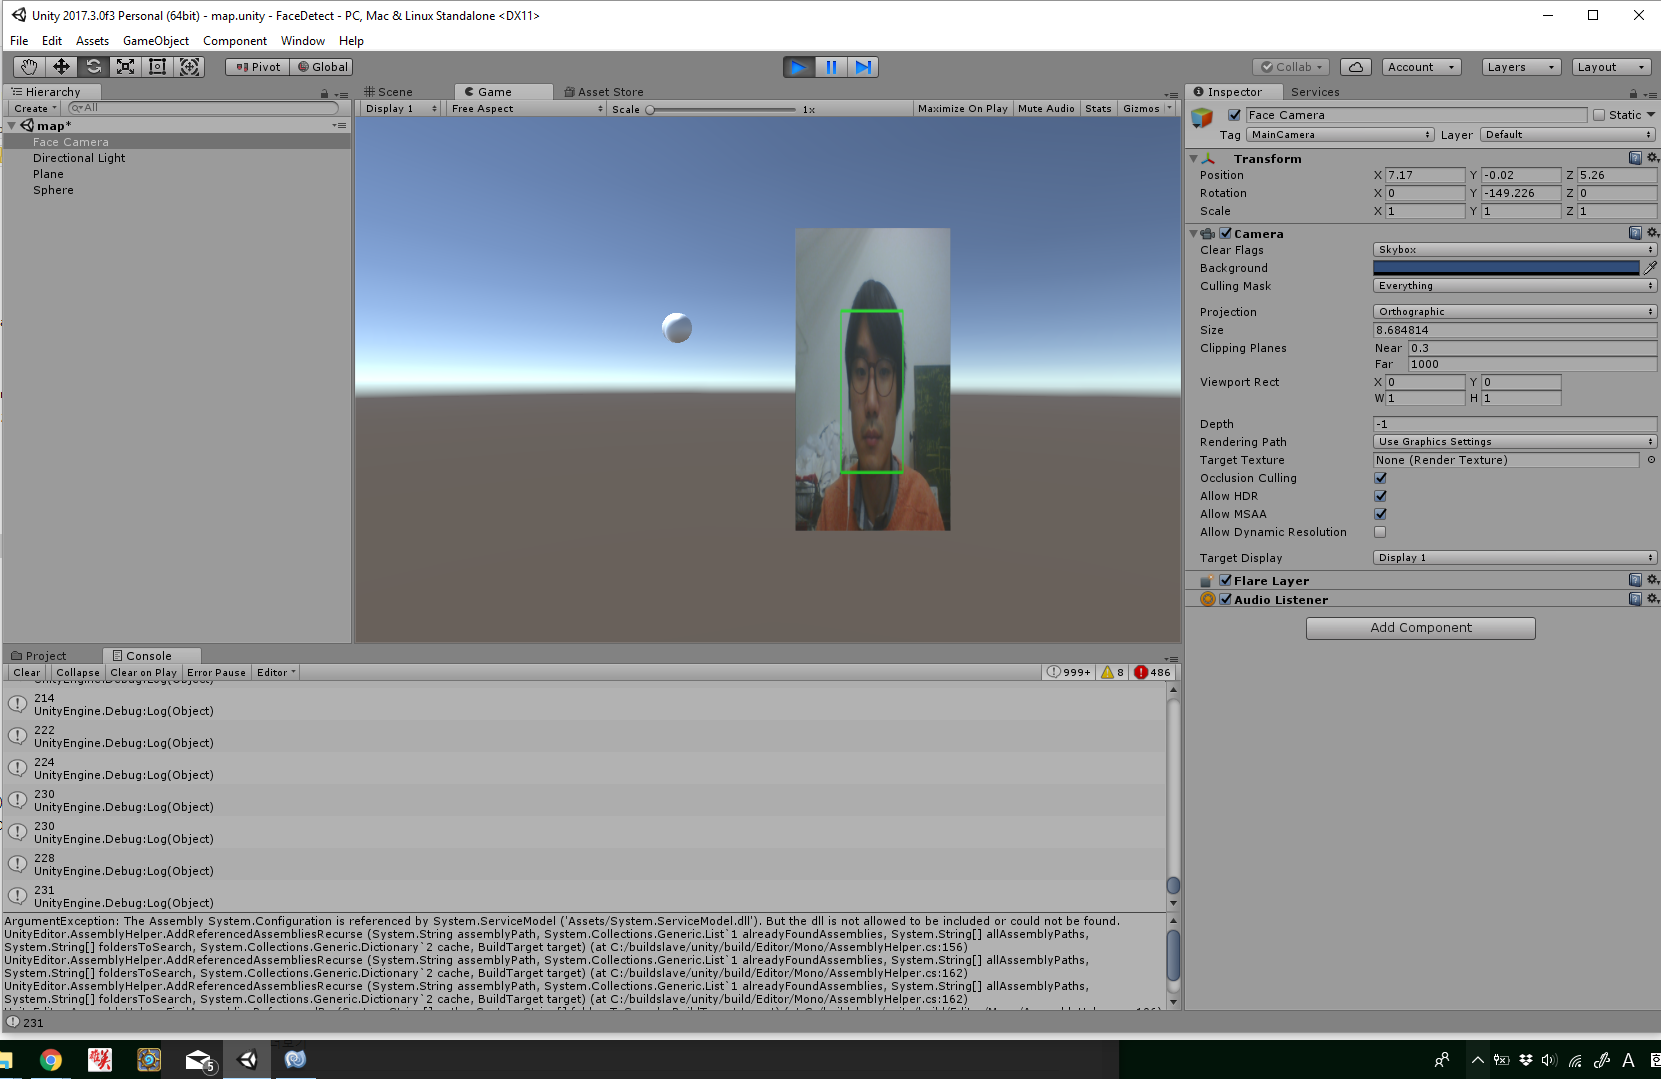Viewport: 1661px width, 1079px height.
Task: Switch to Unity taskbar icon
Action: pyautogui.click(x=247, y=1060)
